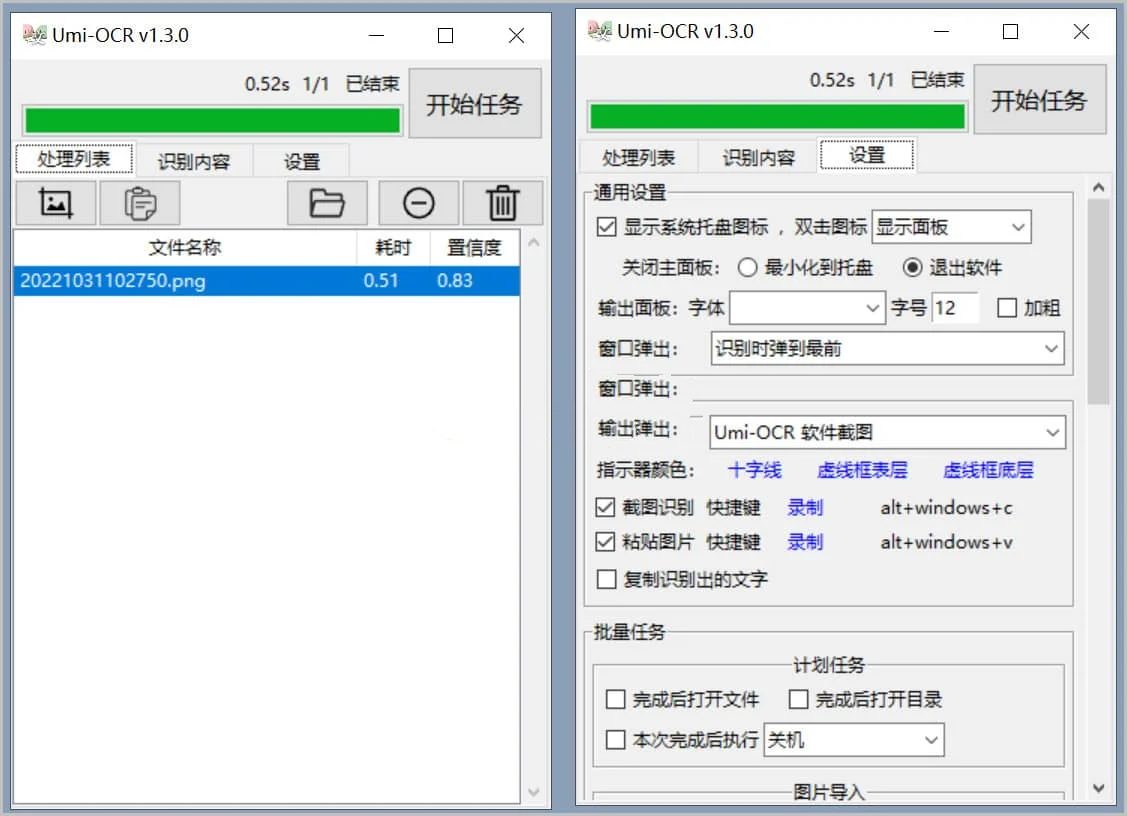Remove selected file using the minus icon
Screen dimensions: 1127x816
click(x=418, y=203)
